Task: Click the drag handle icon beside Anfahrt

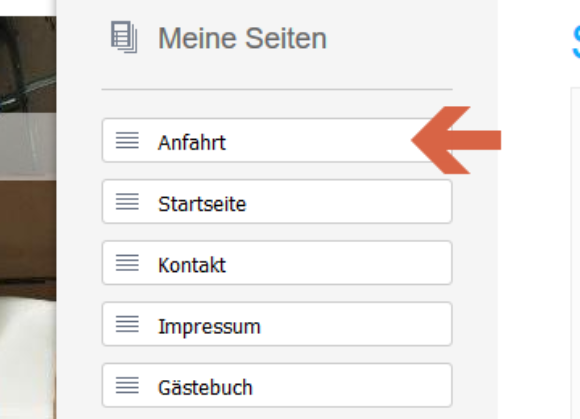Action: pos(127,141)
